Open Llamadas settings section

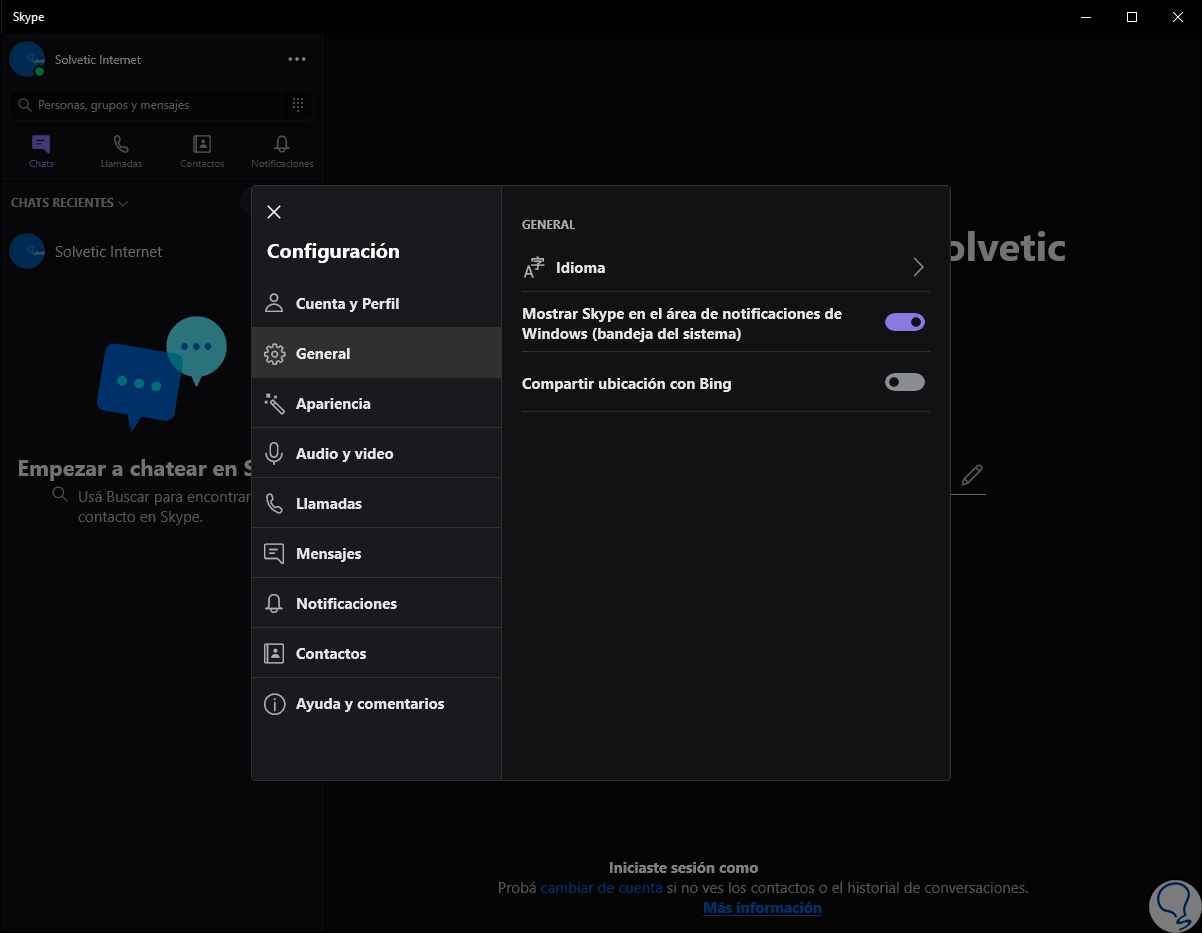[376, 503]
